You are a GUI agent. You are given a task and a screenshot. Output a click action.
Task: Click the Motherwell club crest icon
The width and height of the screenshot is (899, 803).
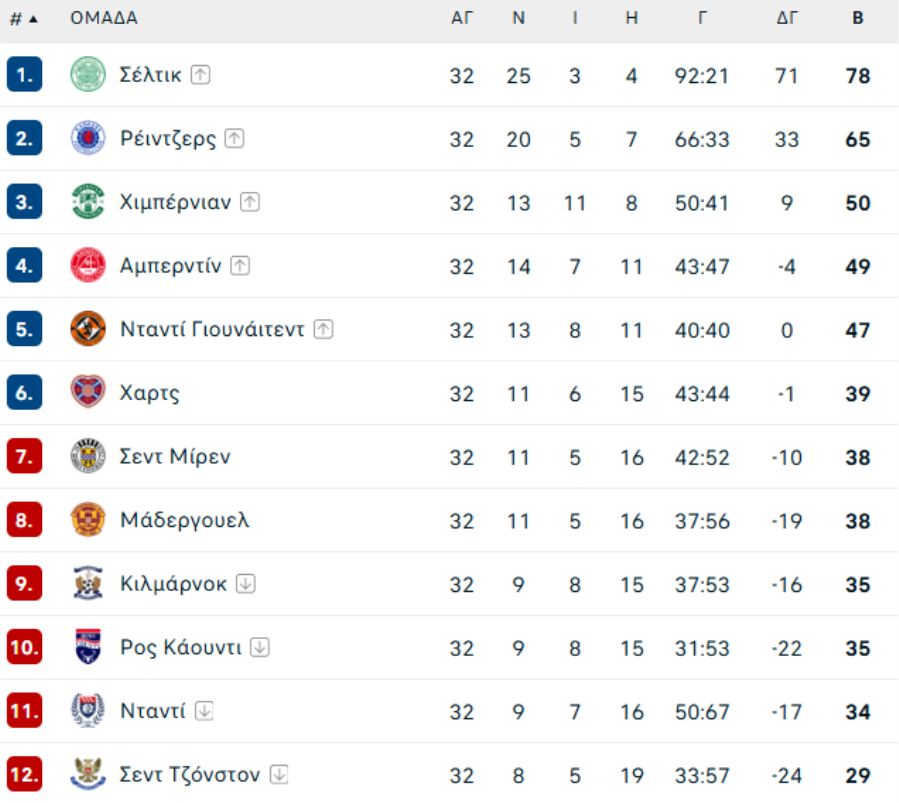pyautogui.click(x=88, y=520)
